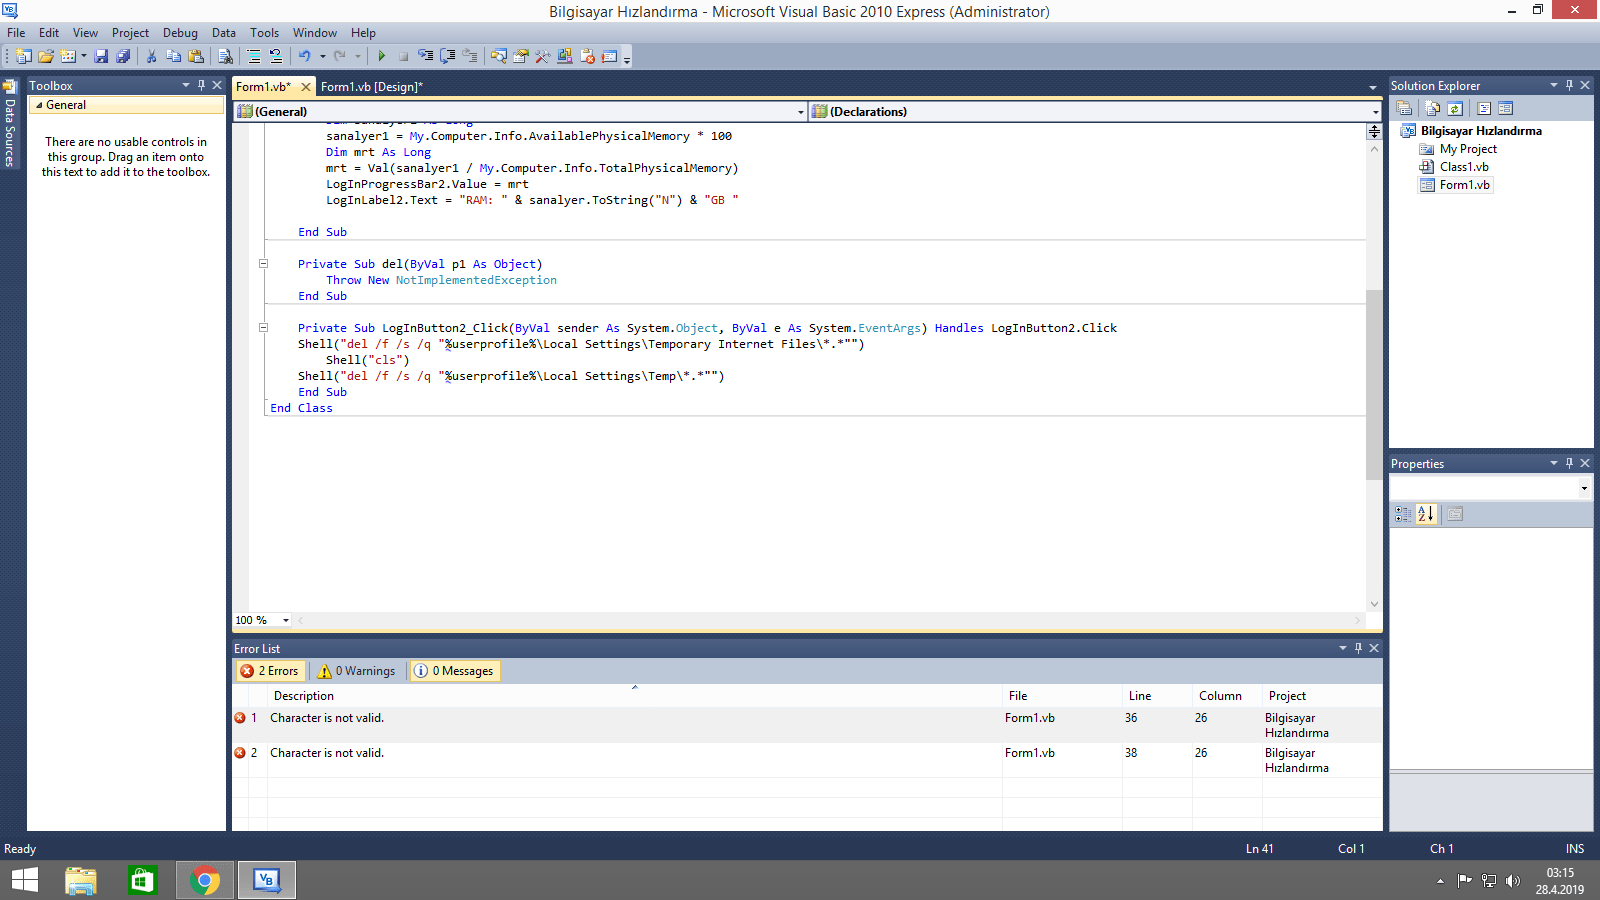1600x900 pixels.
Task: Toggle auto-hide pin on Solution Explorer
Action: [1569, 85]
